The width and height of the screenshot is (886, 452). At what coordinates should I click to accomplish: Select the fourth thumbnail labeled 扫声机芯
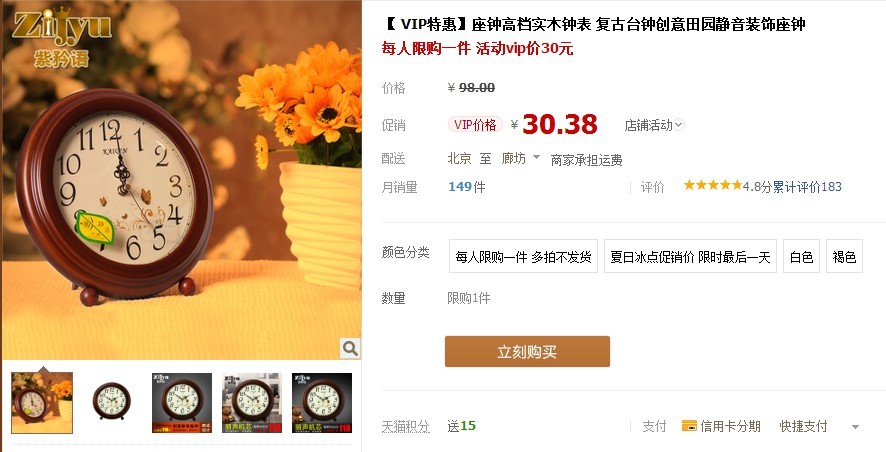click(x=252, y=403)
